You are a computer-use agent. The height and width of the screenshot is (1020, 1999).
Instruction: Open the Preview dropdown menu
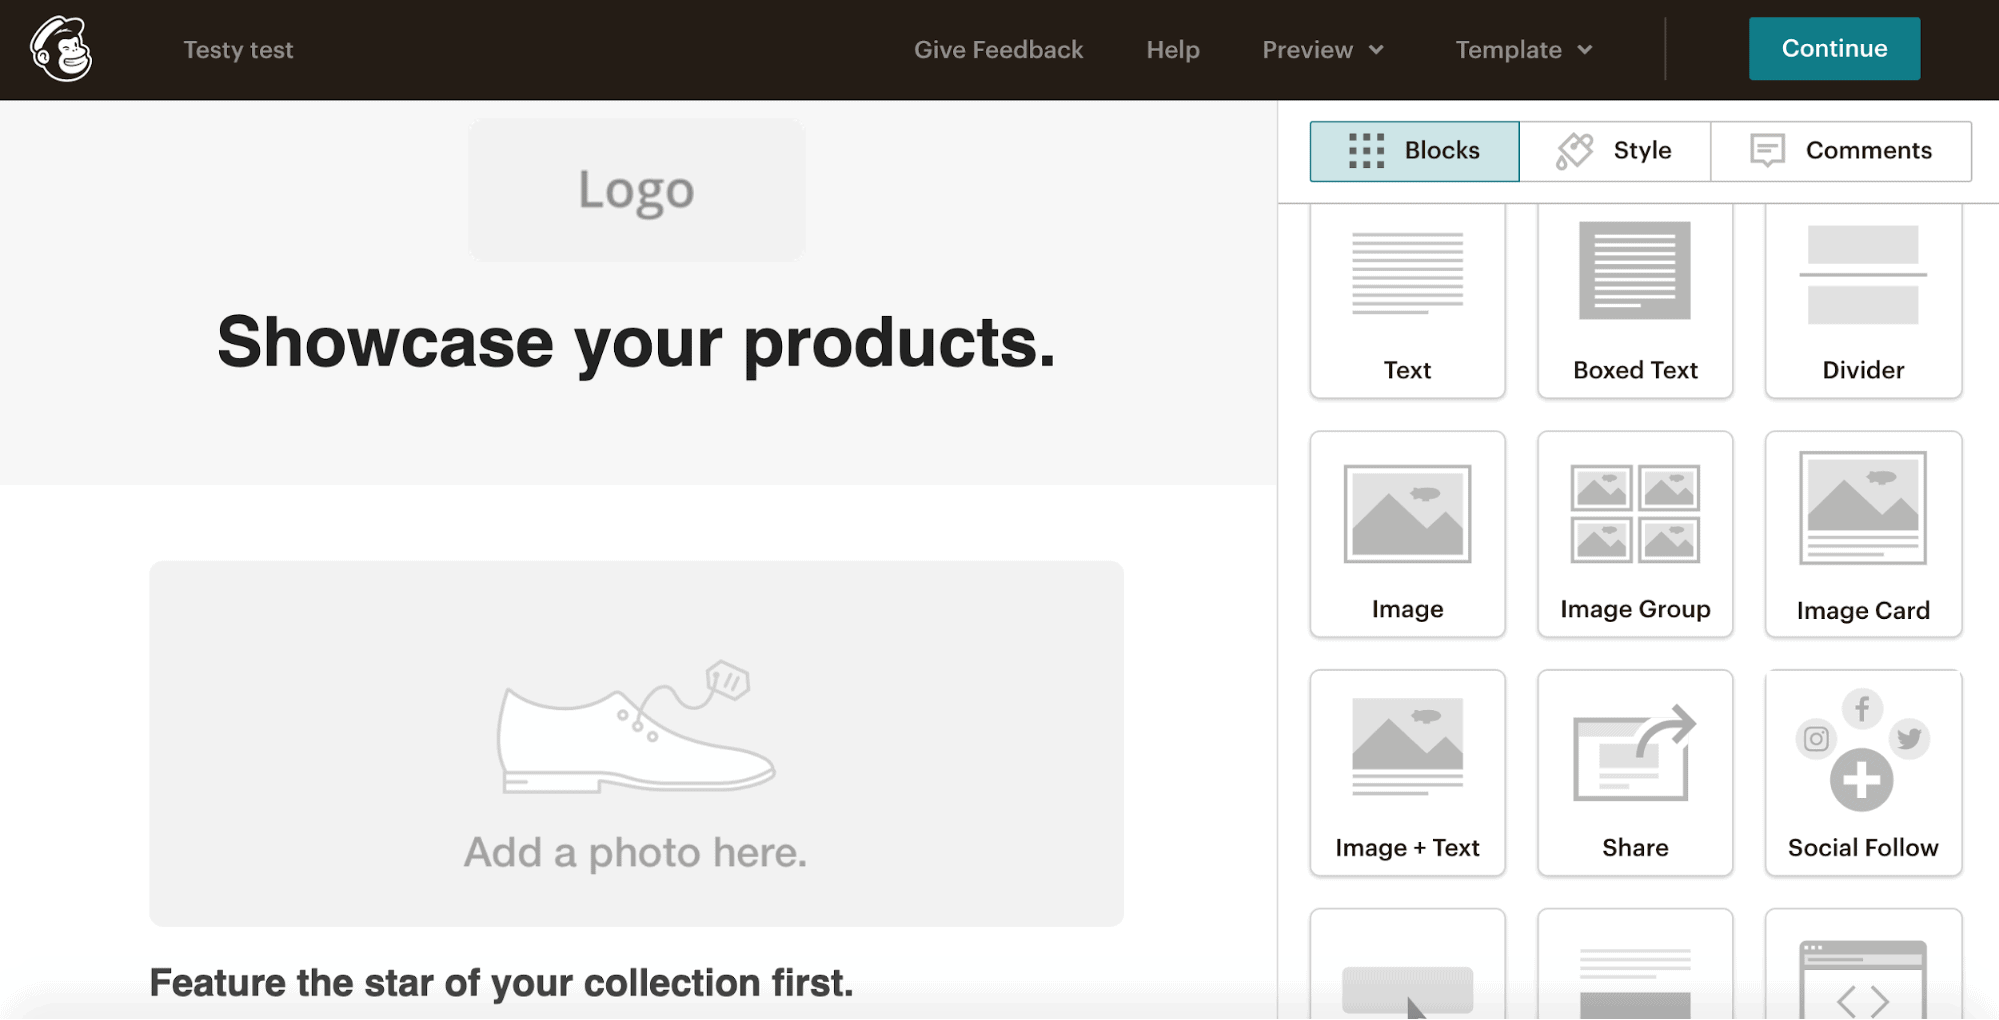[x=1323, y=50]
